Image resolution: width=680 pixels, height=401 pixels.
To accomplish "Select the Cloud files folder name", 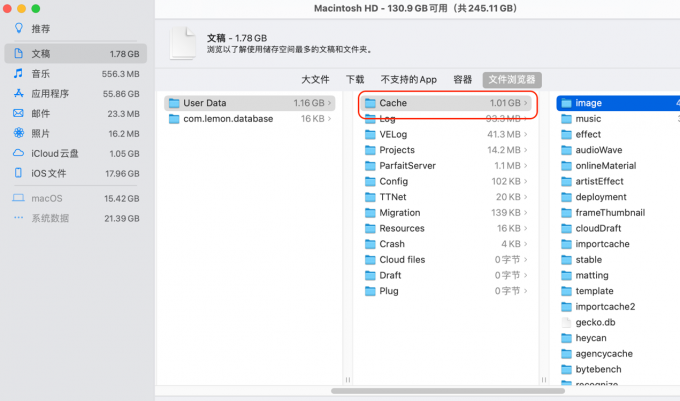I will pyautogui.click(x=402, y=259).
